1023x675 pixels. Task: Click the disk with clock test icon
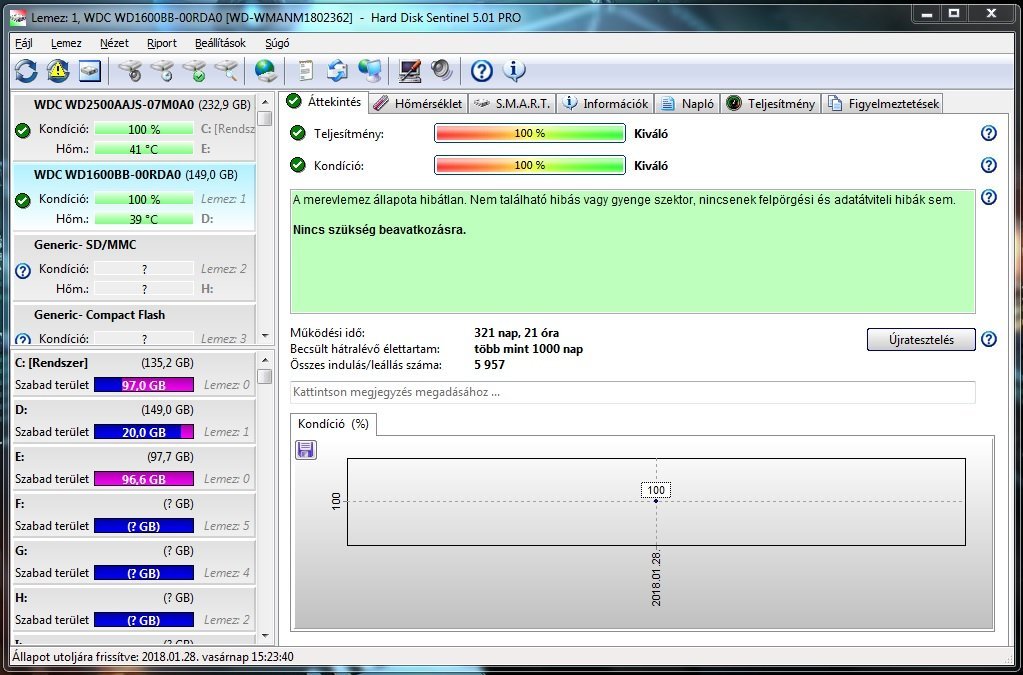pos(162,70)
